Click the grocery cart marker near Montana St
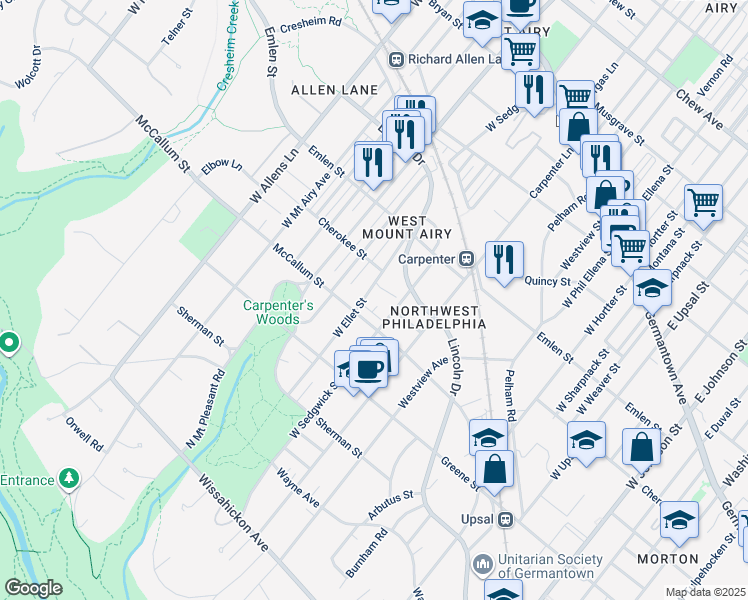Screen dimensions: 748x600 coord(631,249)
